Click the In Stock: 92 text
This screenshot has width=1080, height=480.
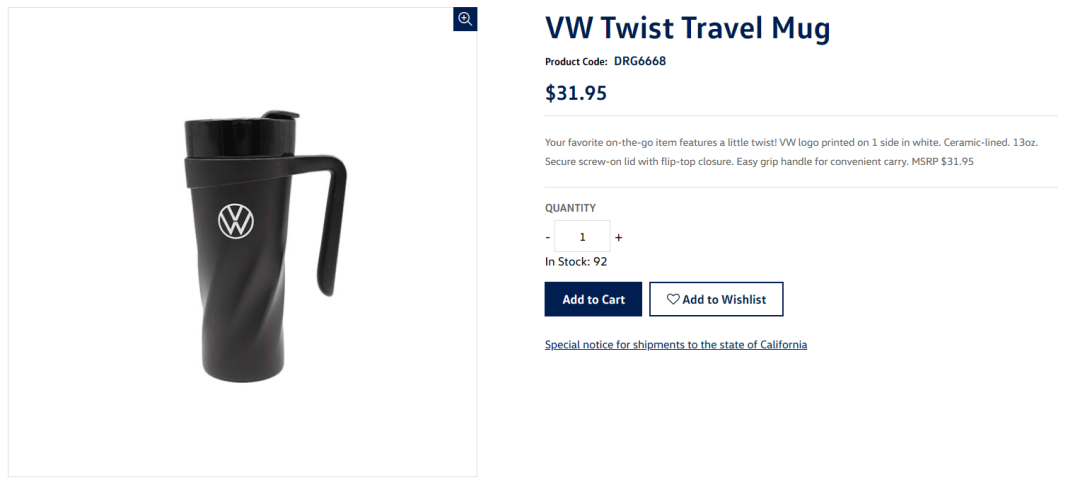[575, 262]
